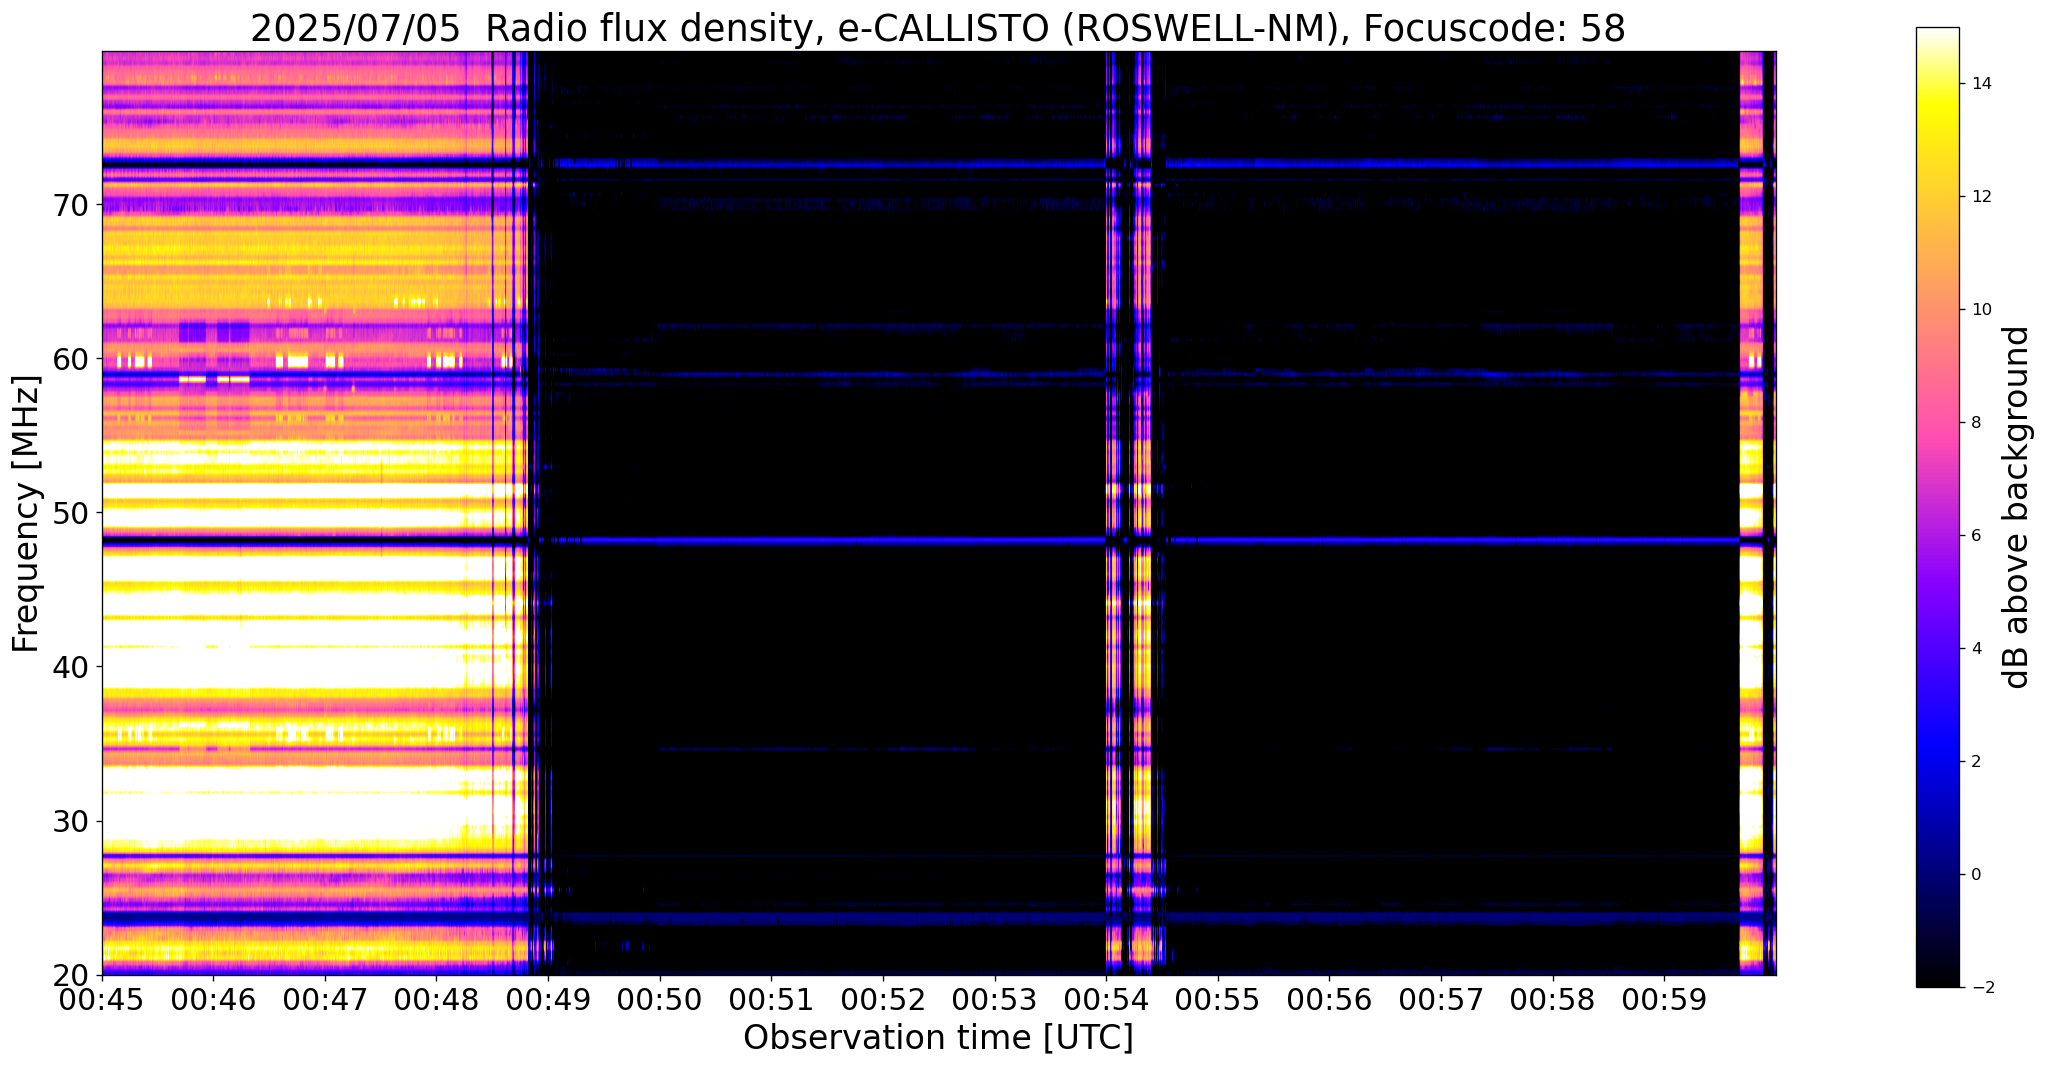This screenshot has width=2047, height=1067.
Task: Click the 00:48 time tick label
Action: (x=436, y=999)
